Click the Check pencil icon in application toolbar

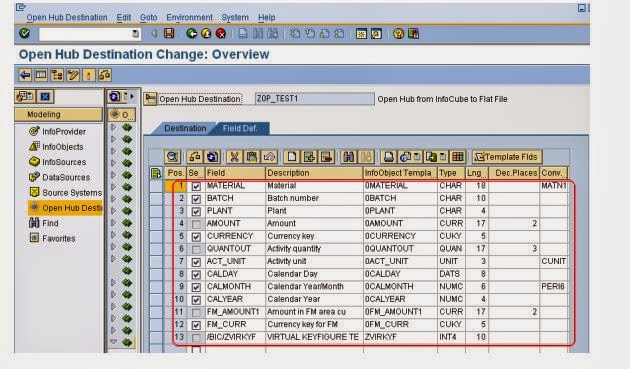pyautogui.click(x=73, y=75)
